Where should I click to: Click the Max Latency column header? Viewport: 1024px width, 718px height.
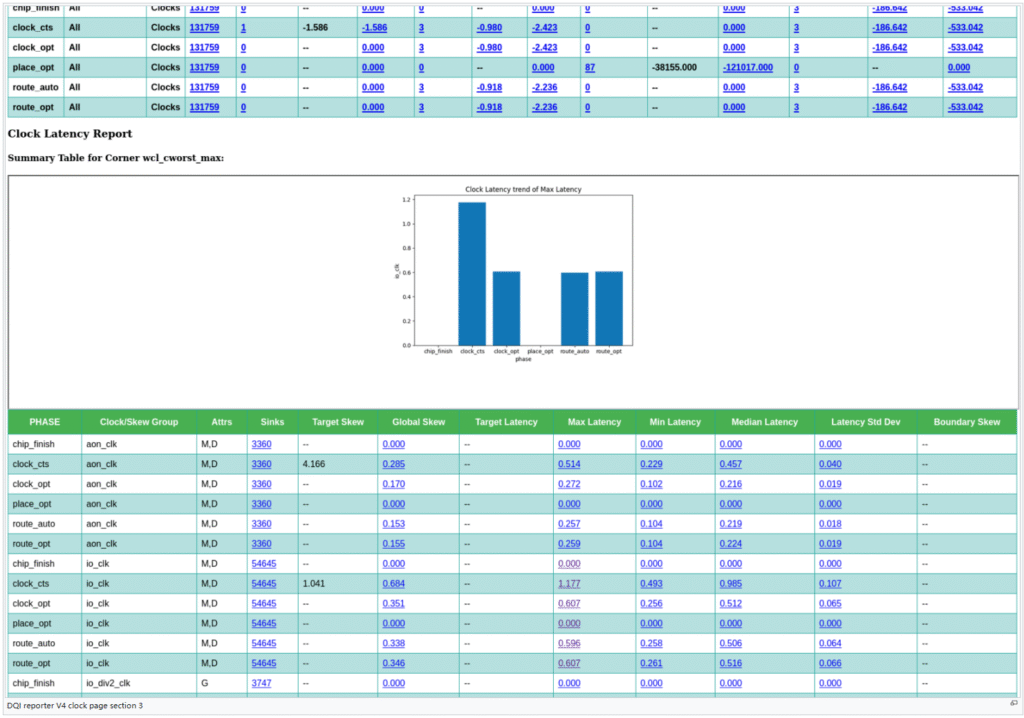[x=593, y=422]
